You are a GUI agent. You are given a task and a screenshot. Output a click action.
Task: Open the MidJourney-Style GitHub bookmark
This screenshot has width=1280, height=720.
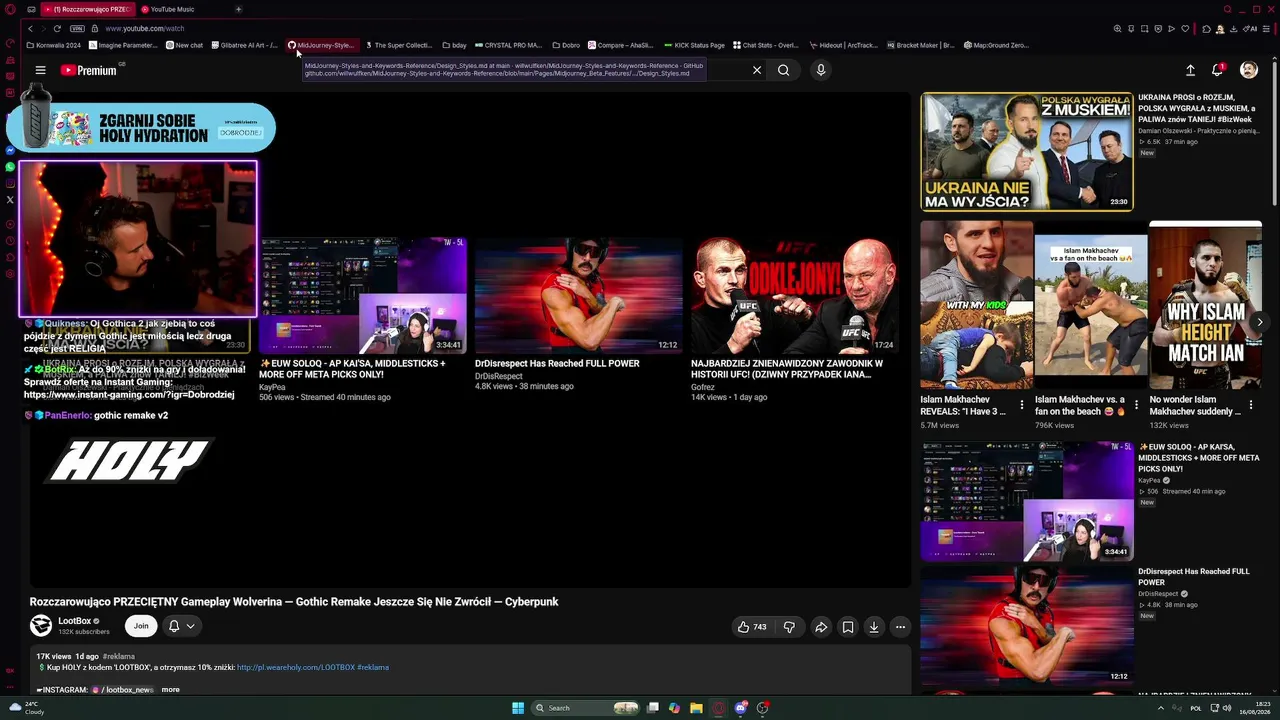coord(321,45)
